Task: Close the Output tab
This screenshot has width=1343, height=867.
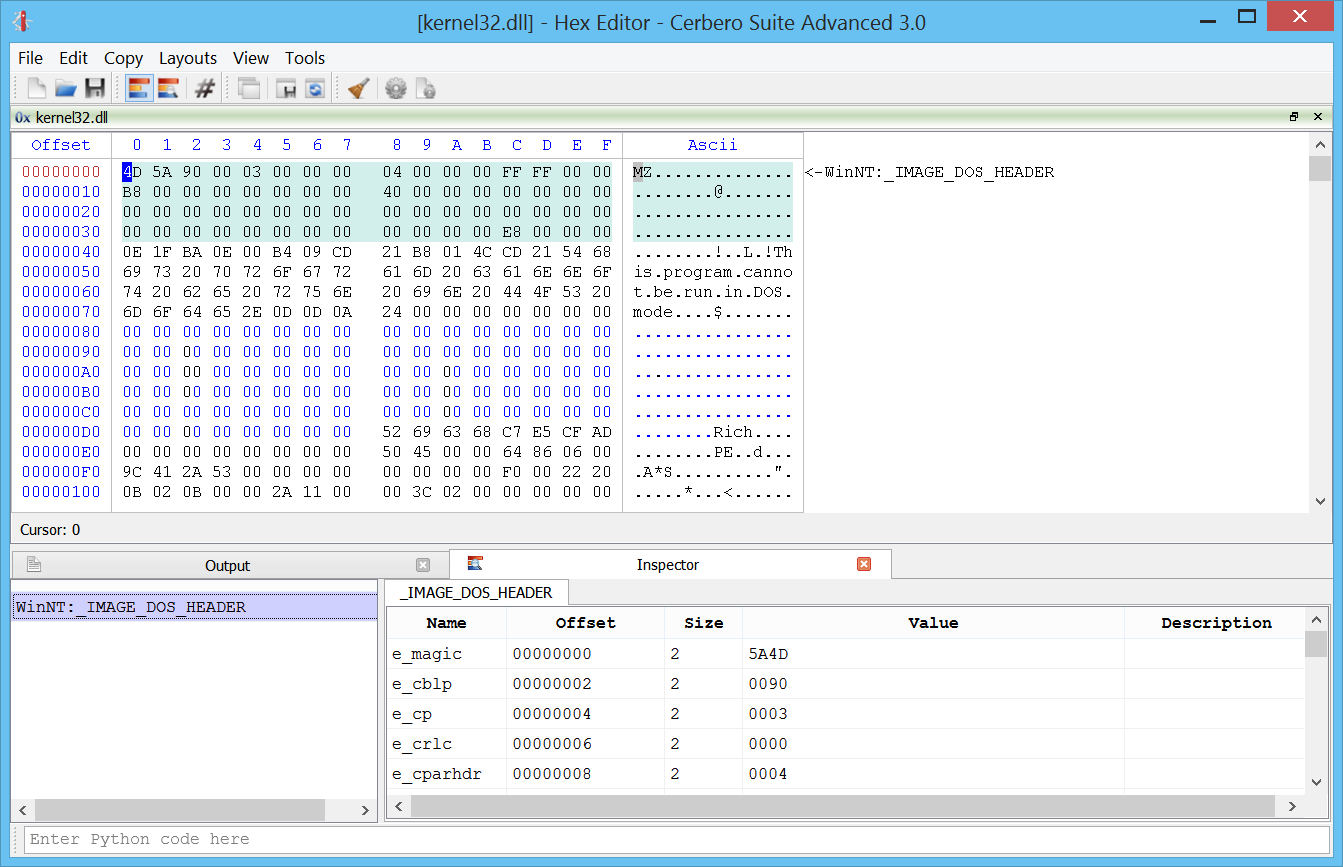Action: (423, 565)
